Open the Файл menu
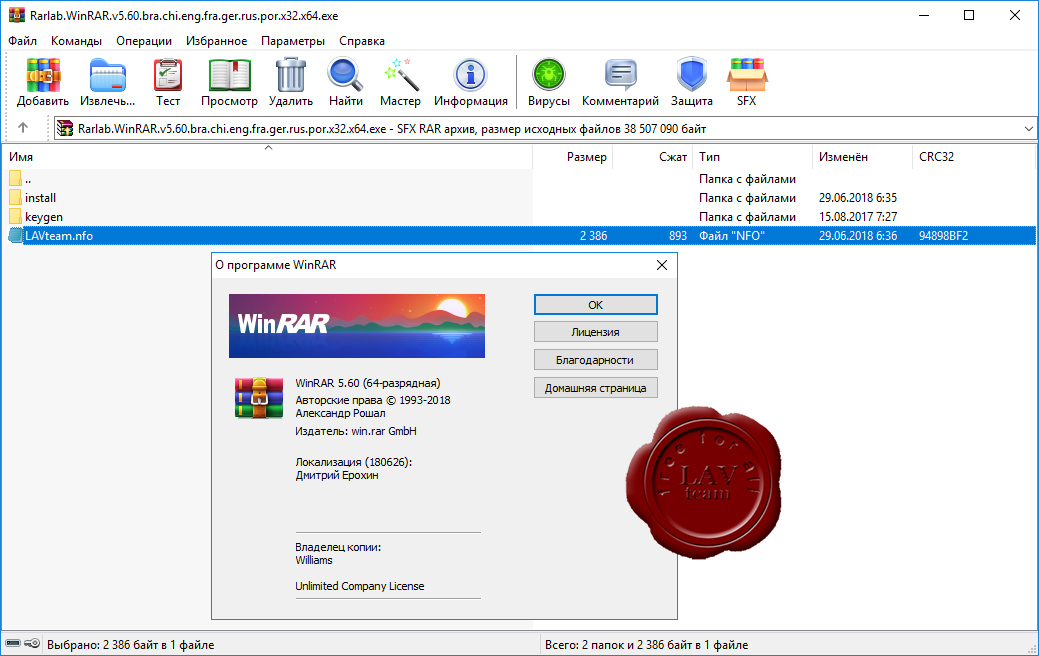 click(23, 41)
